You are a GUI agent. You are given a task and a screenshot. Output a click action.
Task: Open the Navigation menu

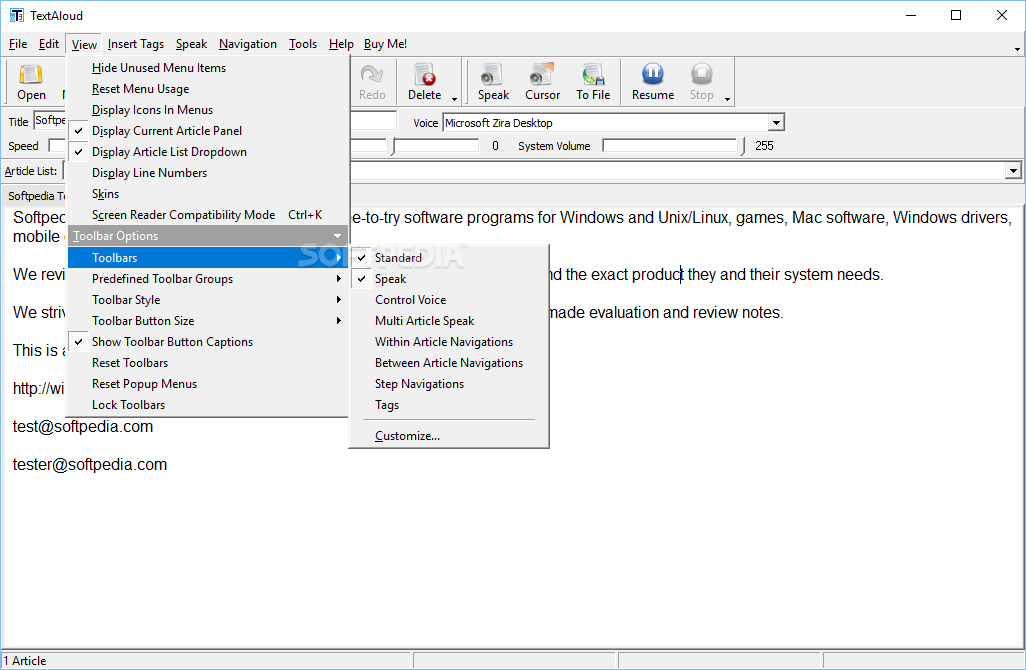pos(247,44)
